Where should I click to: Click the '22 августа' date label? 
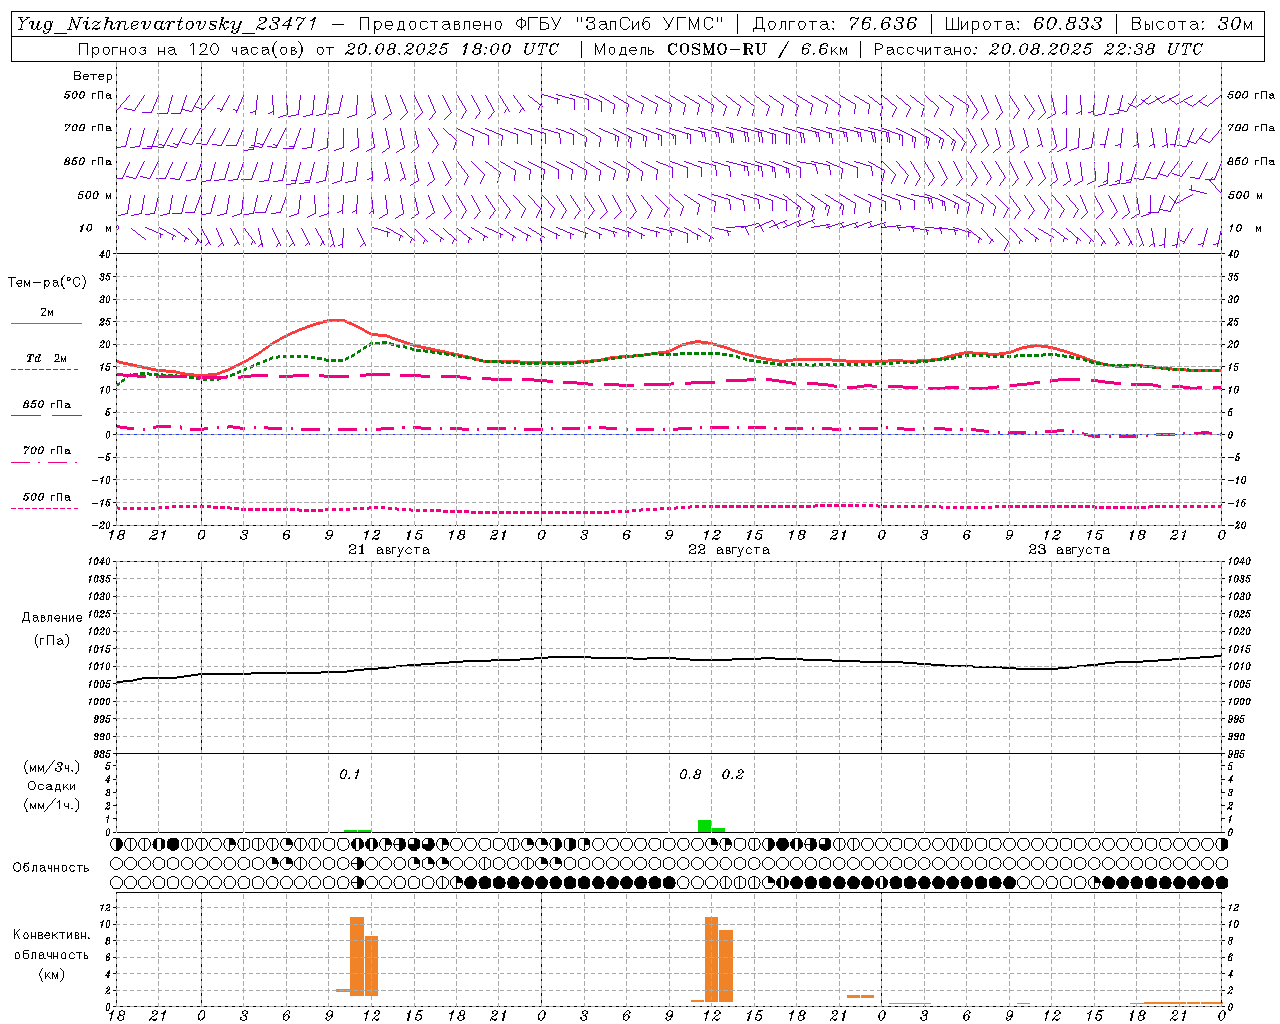coord(729,549)
